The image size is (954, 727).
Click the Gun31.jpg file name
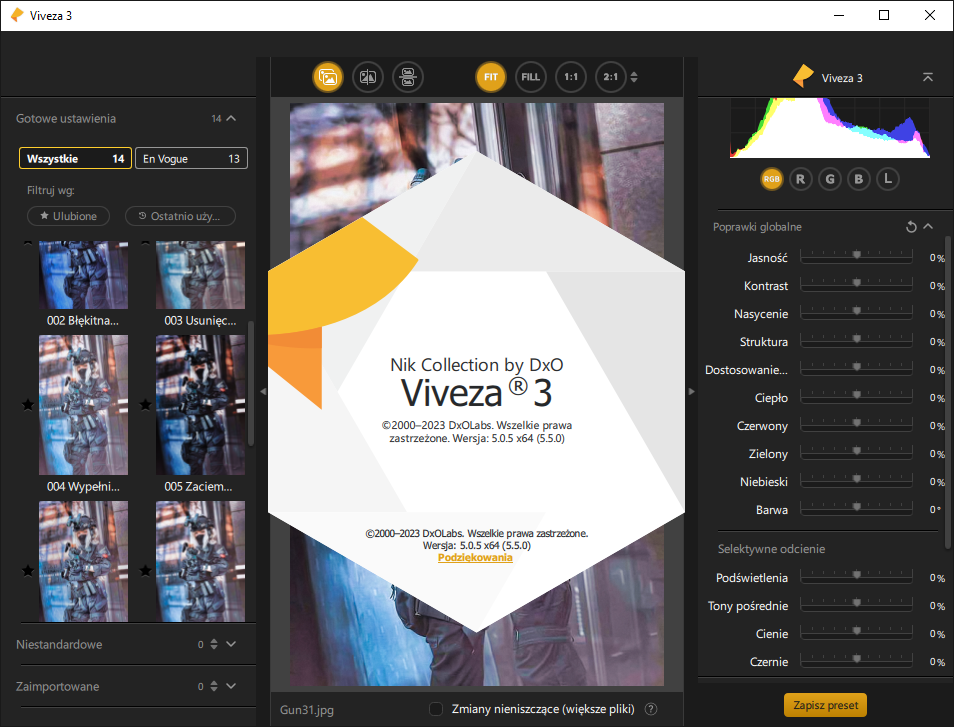click(307, 709)
